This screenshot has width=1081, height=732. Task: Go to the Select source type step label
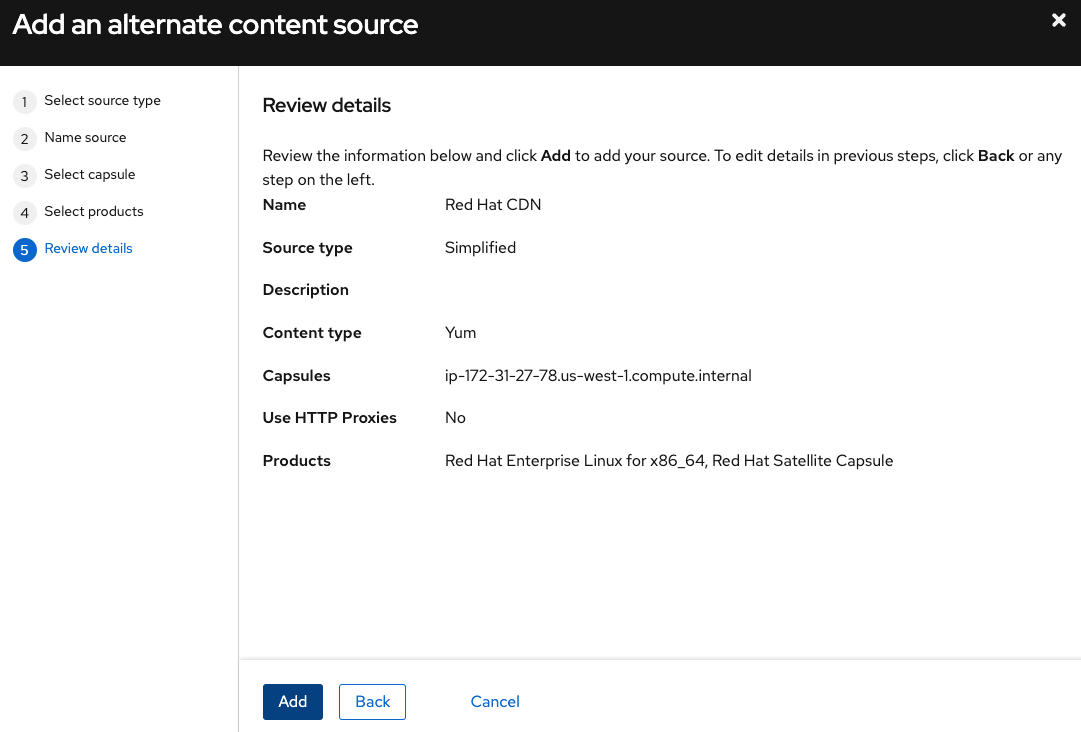(x=102, y=101)
